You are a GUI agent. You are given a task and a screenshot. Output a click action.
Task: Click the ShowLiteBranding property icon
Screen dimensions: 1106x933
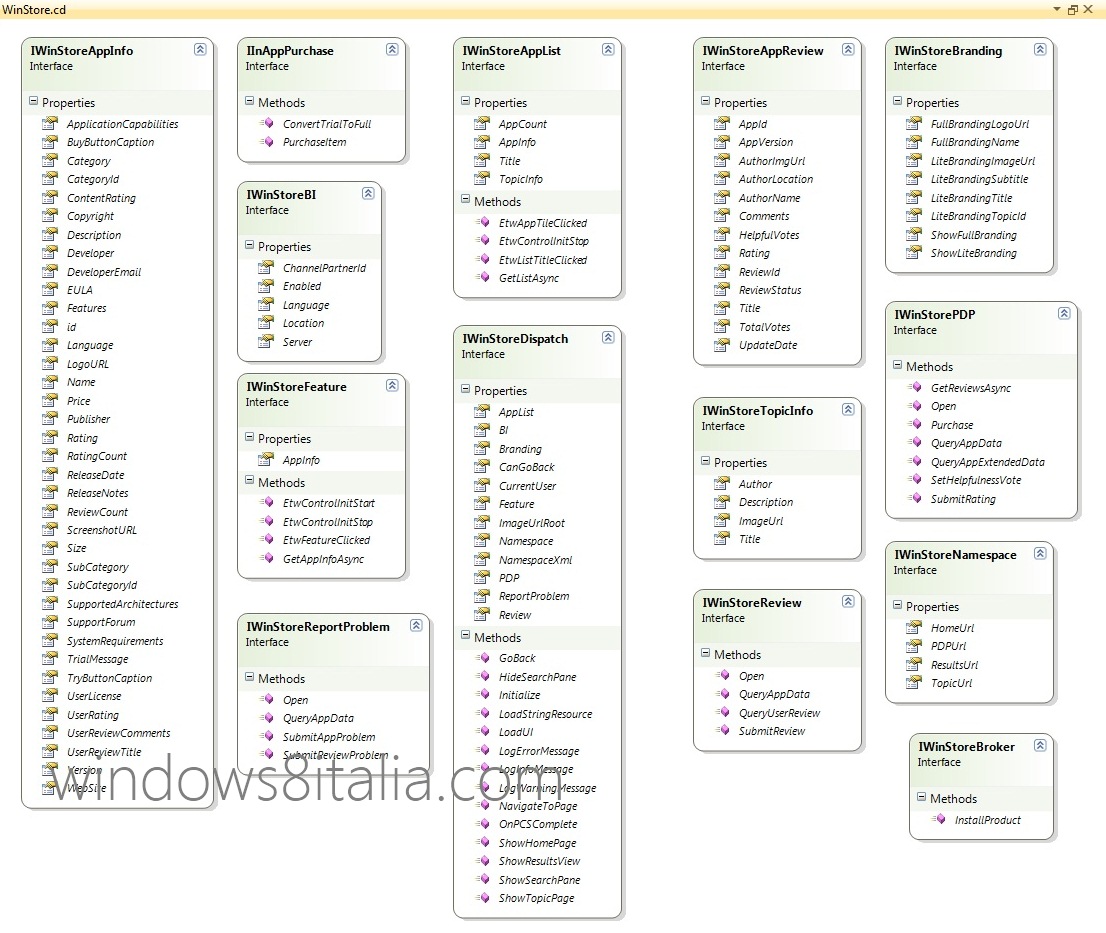pos(913,252)
